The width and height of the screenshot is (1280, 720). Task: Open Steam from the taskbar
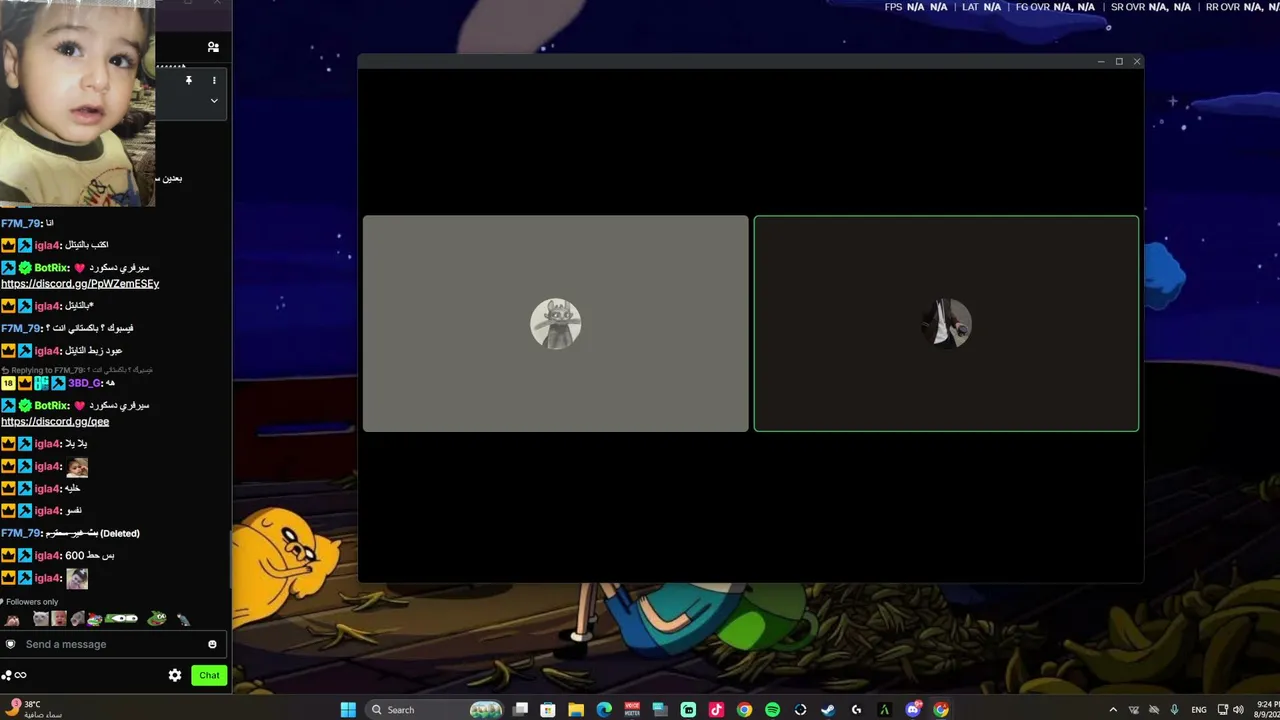click(828, 710)
